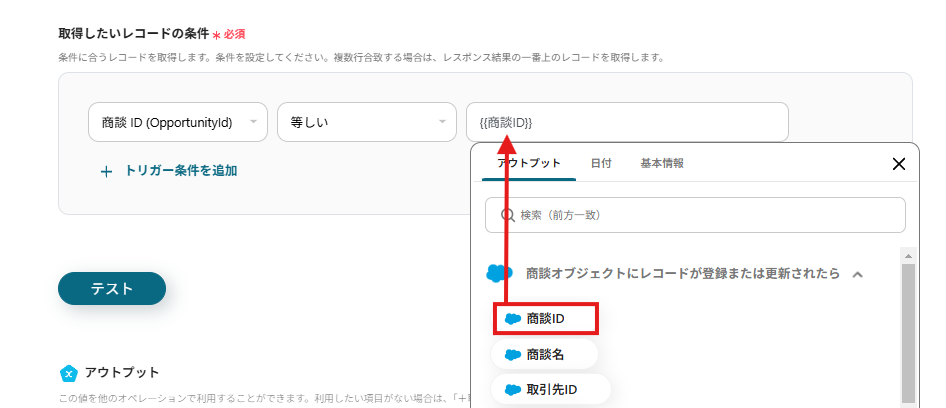Open the 等しい operator dropdown
The height and width of the screenshot is (408, 946).
coord(366,122)
